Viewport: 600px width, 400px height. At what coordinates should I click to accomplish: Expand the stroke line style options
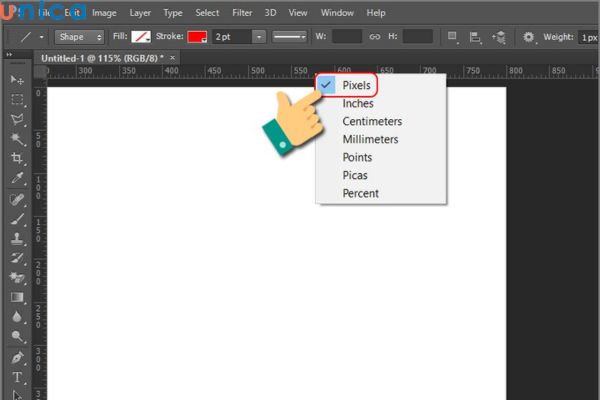(x=291, y=37)
